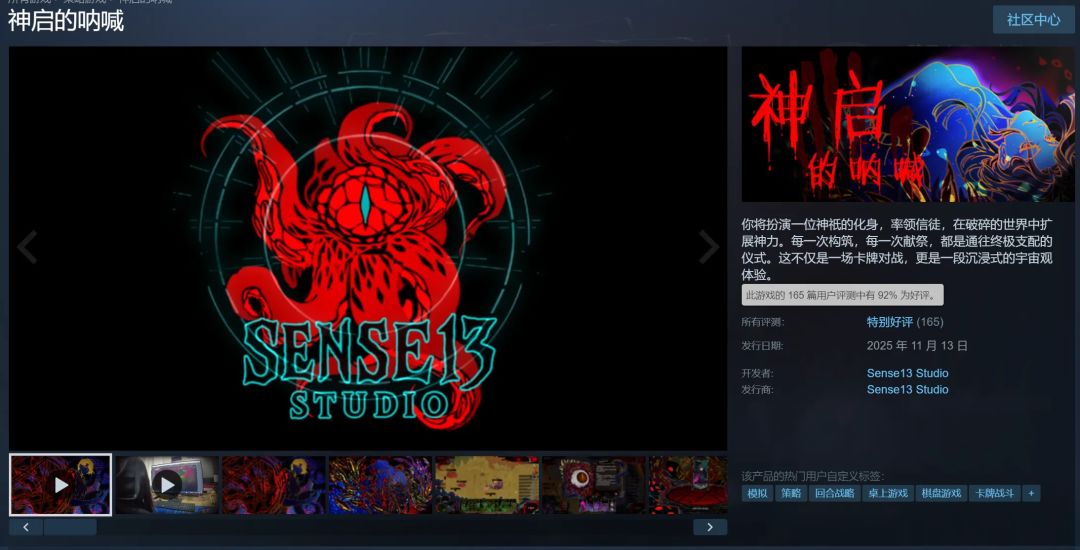Open developer link Sense13 Studio
1080x550 pixels.
(x=907, y=373)
